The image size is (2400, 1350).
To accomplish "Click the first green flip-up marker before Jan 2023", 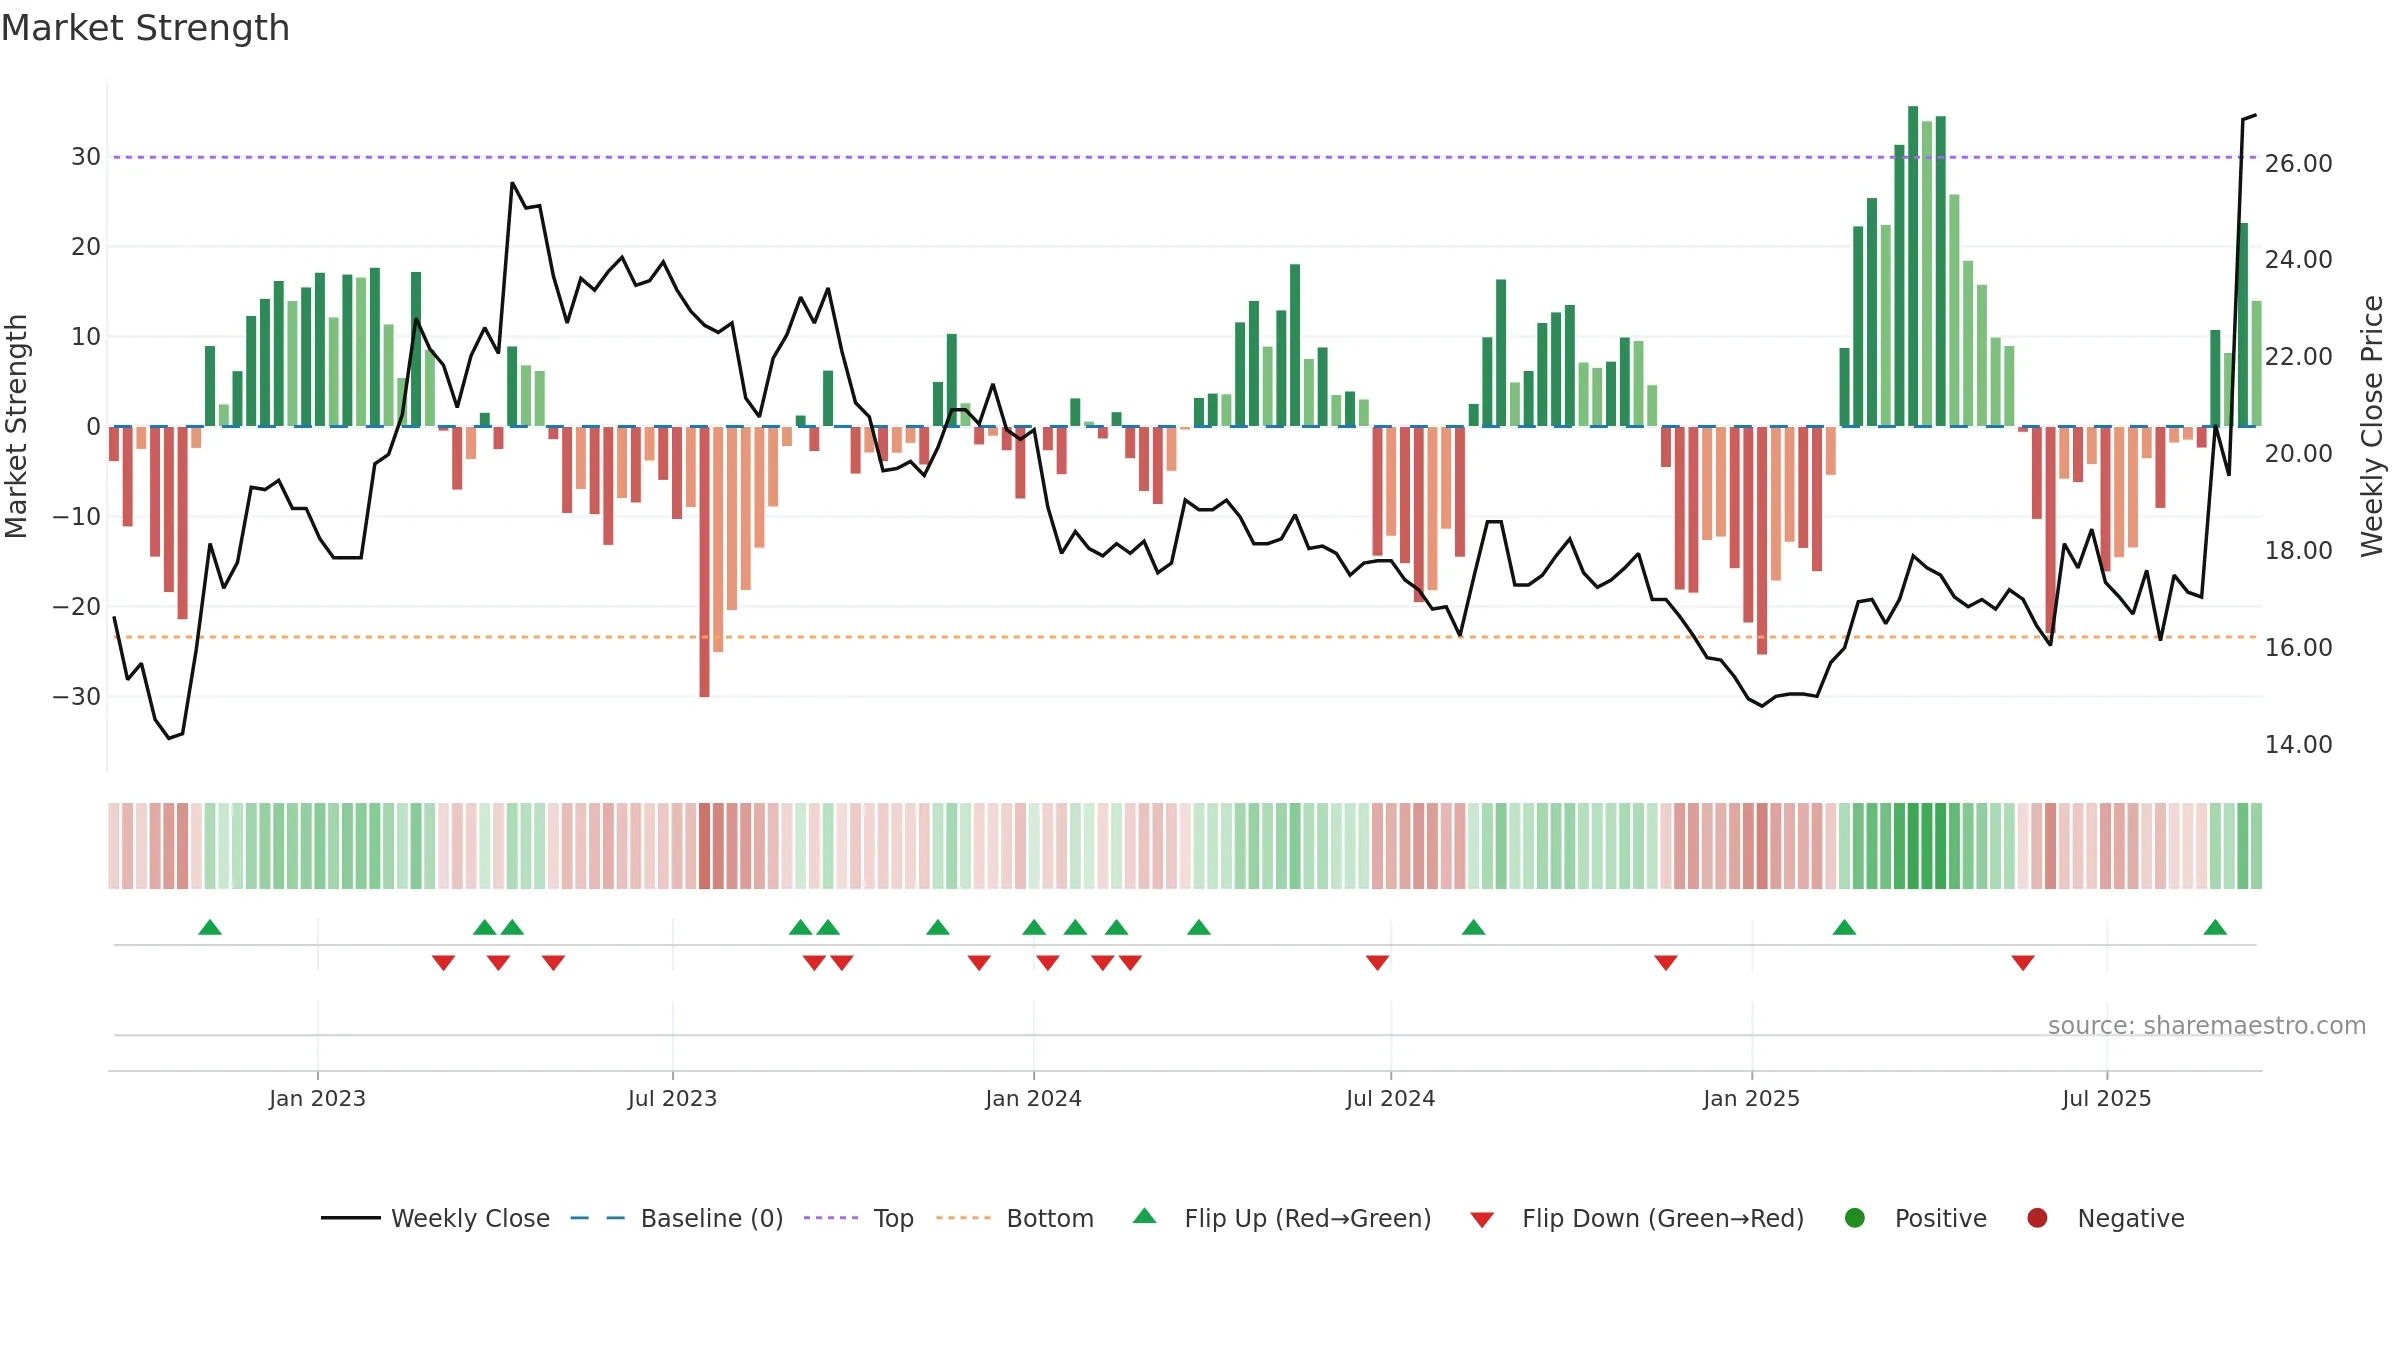I will click(210, 927).
